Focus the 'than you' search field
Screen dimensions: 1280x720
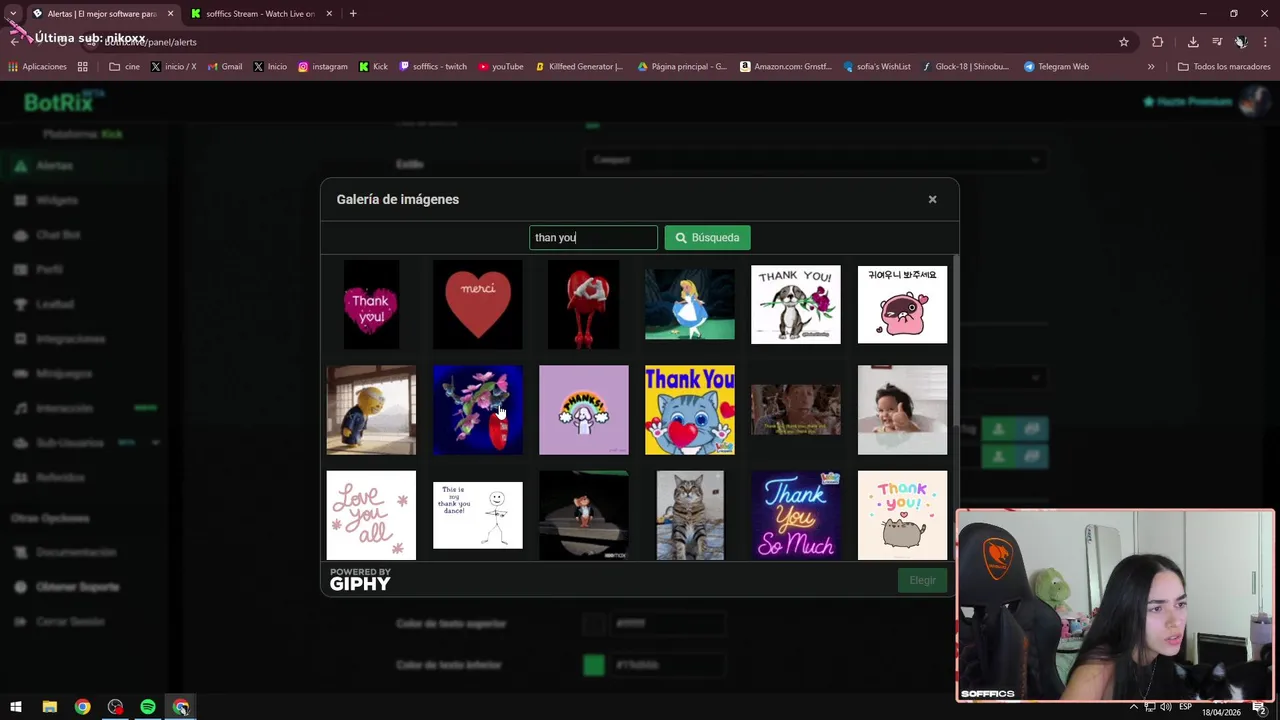coord(593,237)
